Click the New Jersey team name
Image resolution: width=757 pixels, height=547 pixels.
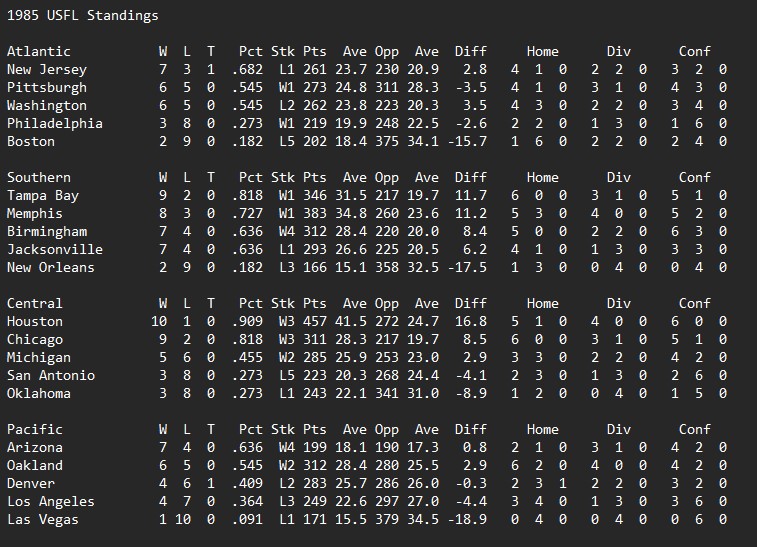coord(46,69)
